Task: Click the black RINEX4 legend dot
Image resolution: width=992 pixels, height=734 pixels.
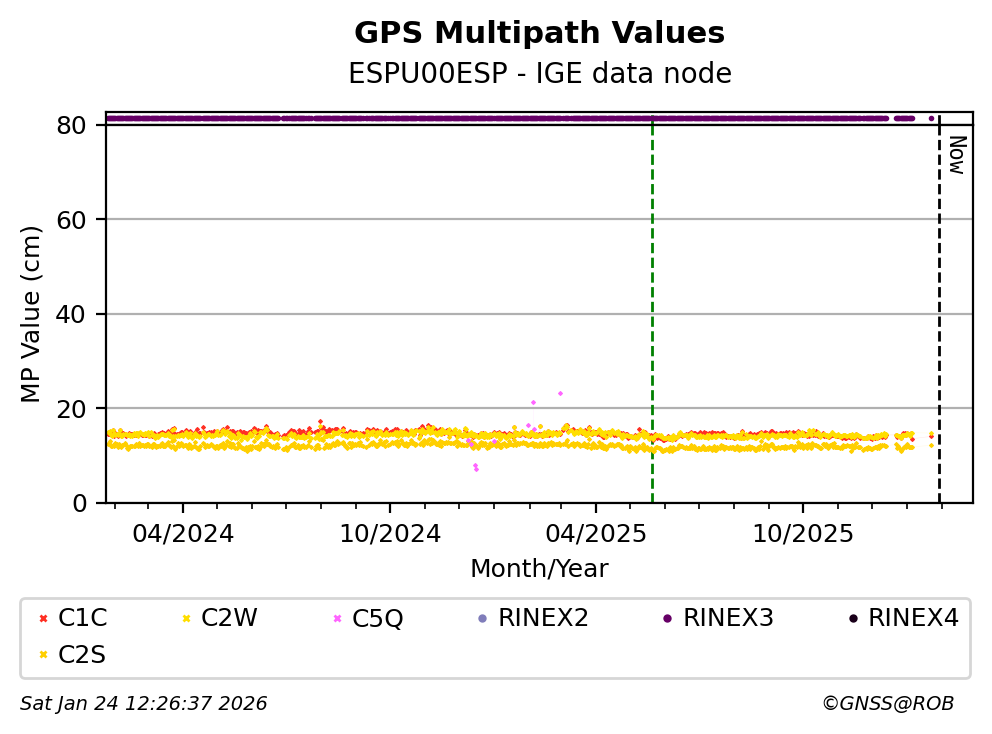Action: [852, 619]
